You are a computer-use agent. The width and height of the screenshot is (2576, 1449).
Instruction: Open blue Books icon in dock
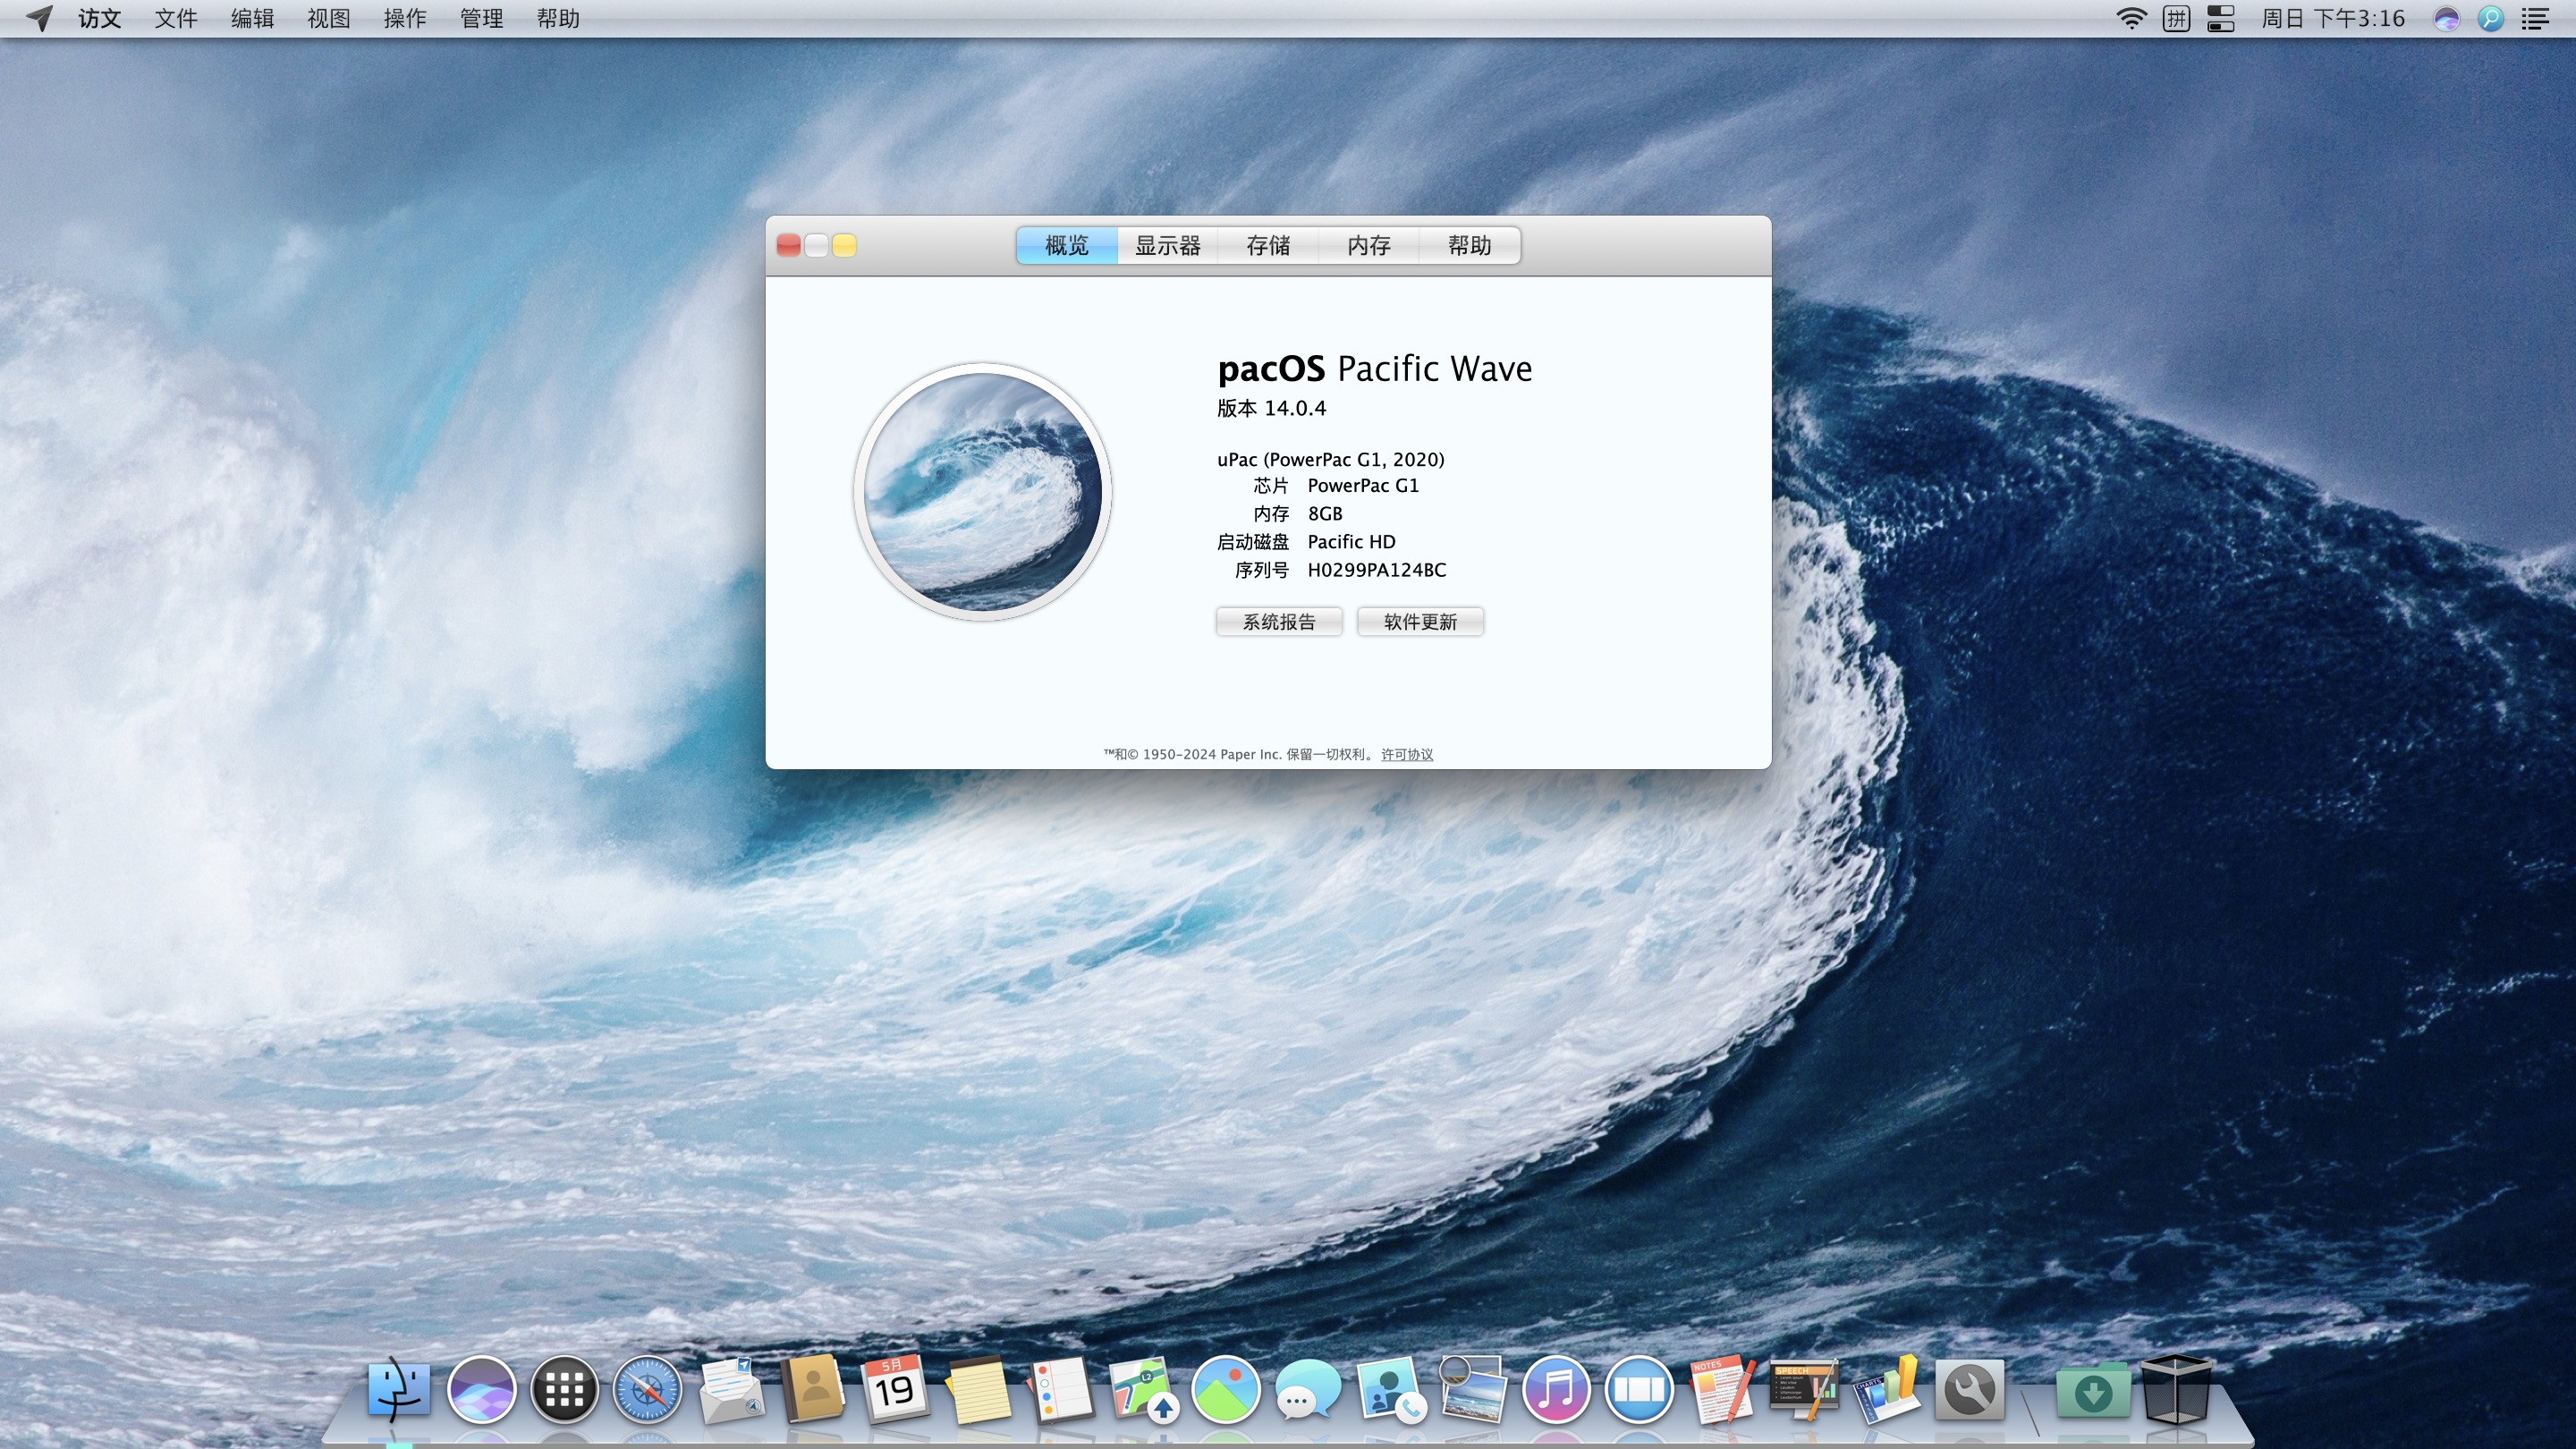coord(1639,1389)
